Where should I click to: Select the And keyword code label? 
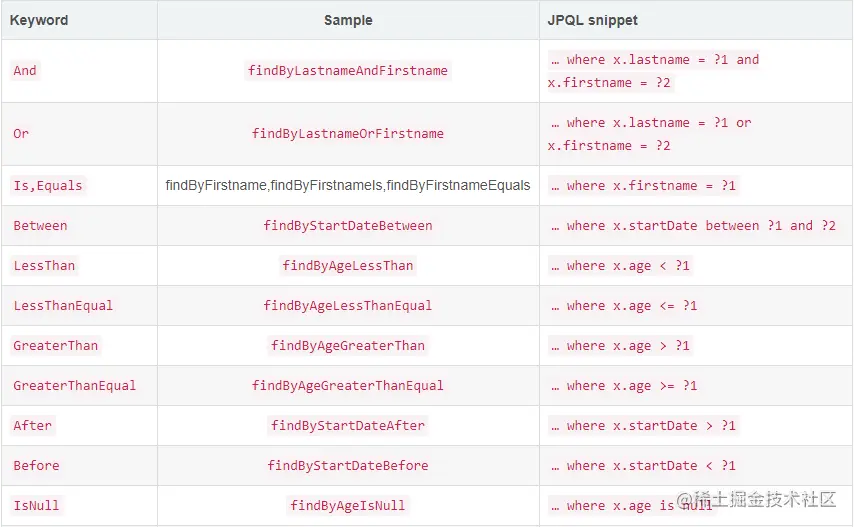point(25,71)
